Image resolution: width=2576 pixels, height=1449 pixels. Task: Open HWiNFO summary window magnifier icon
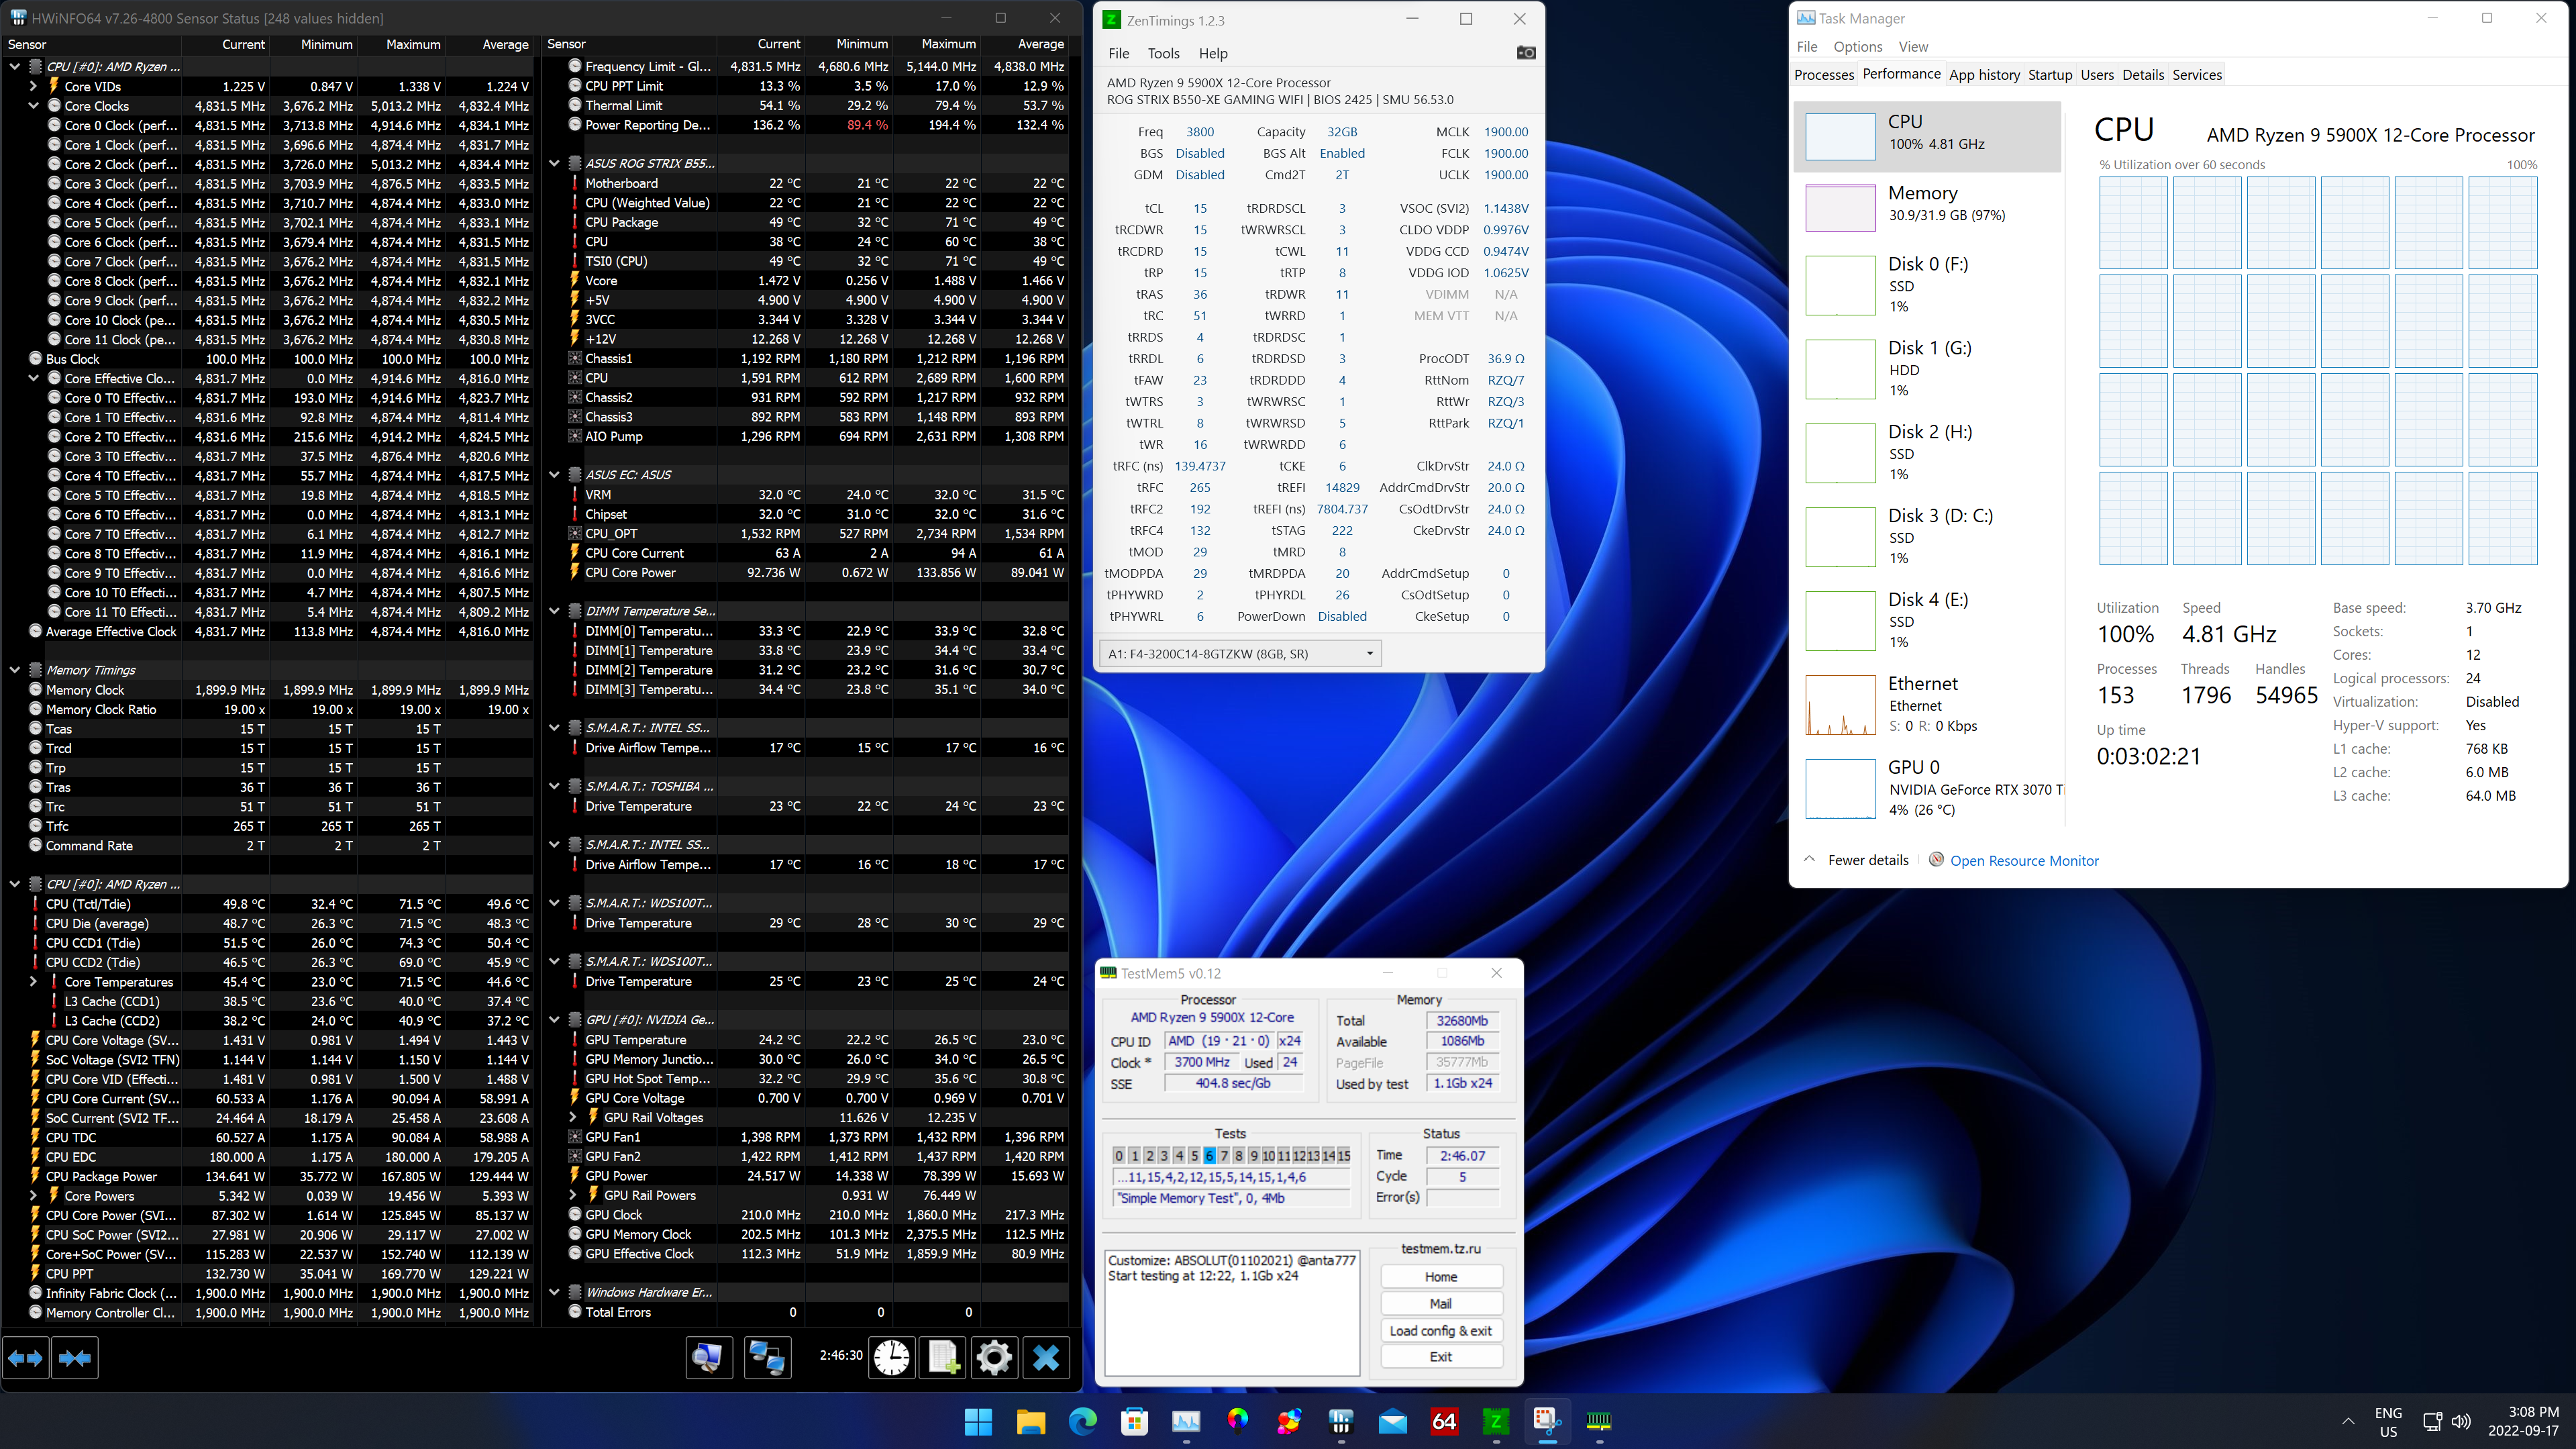(708, 1358)
